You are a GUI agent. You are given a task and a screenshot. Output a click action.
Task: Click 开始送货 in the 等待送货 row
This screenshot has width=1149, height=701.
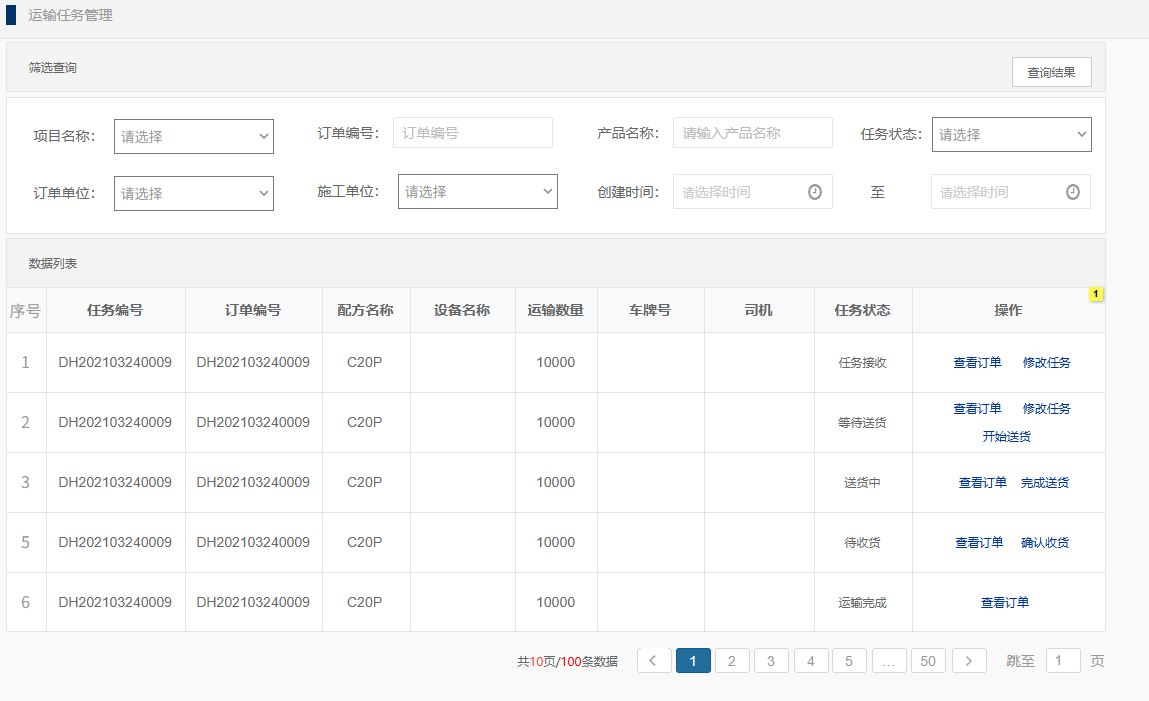1006,437
